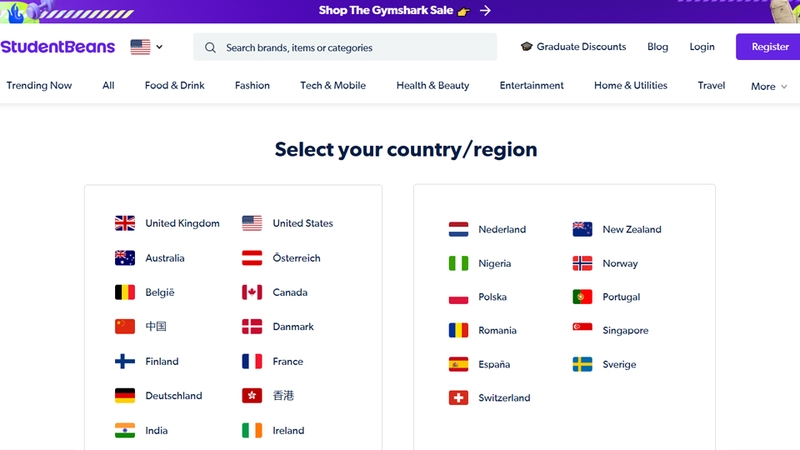The image size is (800, 450).
Task: Select the Österreich text link
Action: point(296,258)
